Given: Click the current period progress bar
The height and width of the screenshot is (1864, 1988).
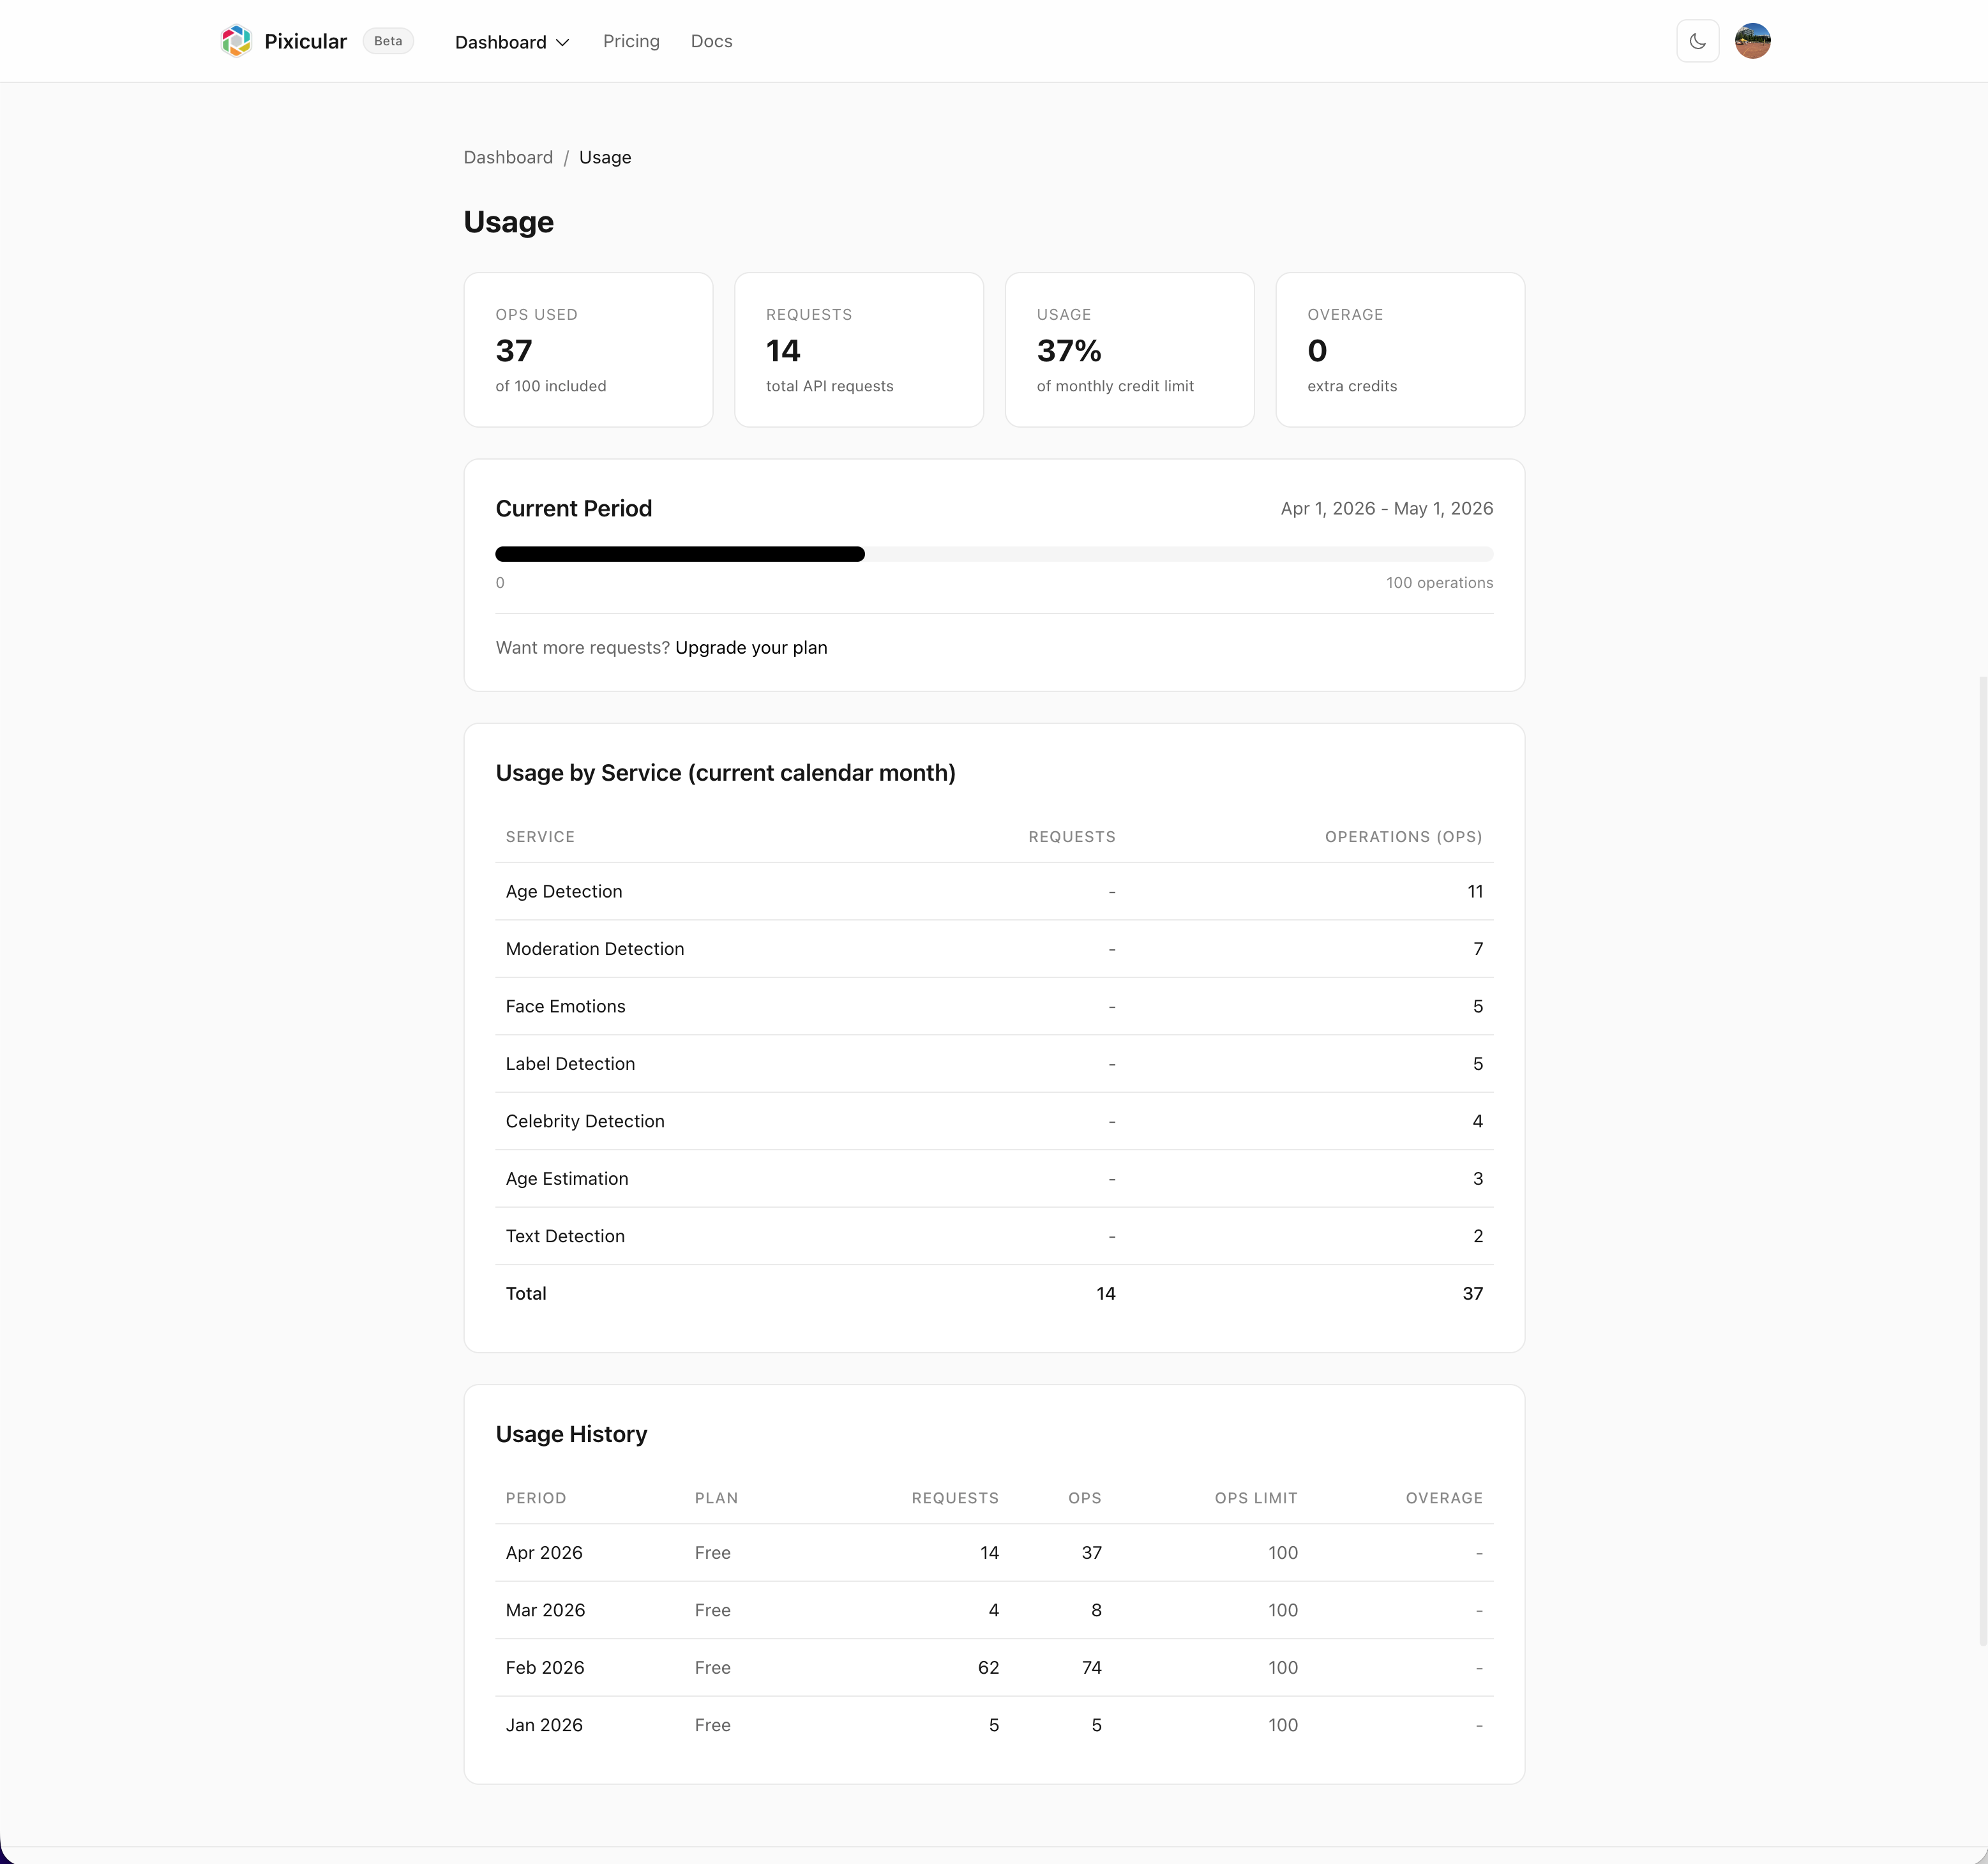Looking at the screenshot, I should 993,554.
